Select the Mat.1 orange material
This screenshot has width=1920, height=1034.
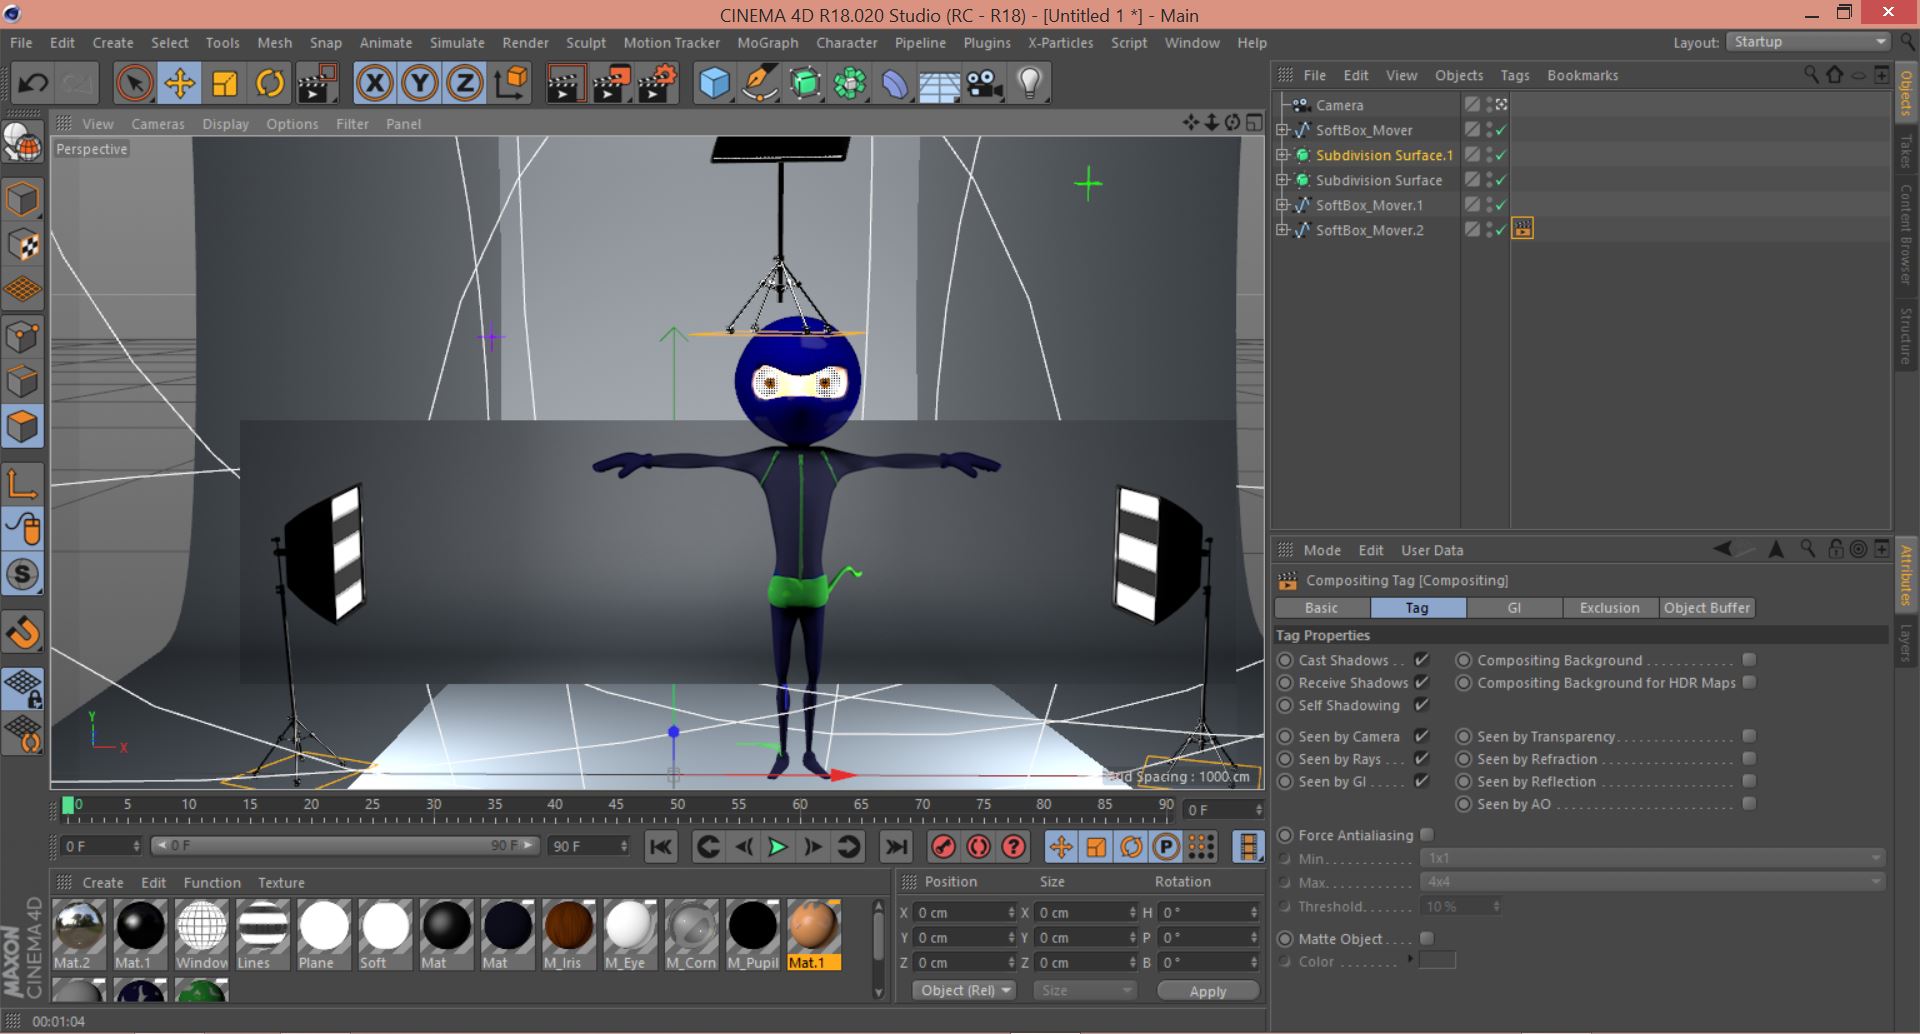(813, 934)
